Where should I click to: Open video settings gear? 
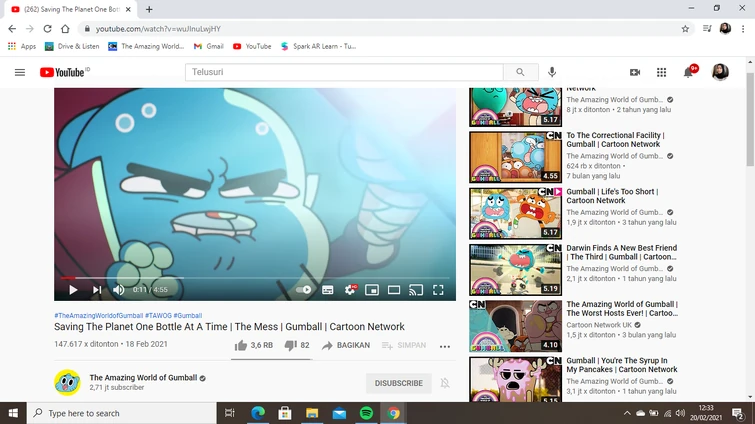[x=350, y=290]
